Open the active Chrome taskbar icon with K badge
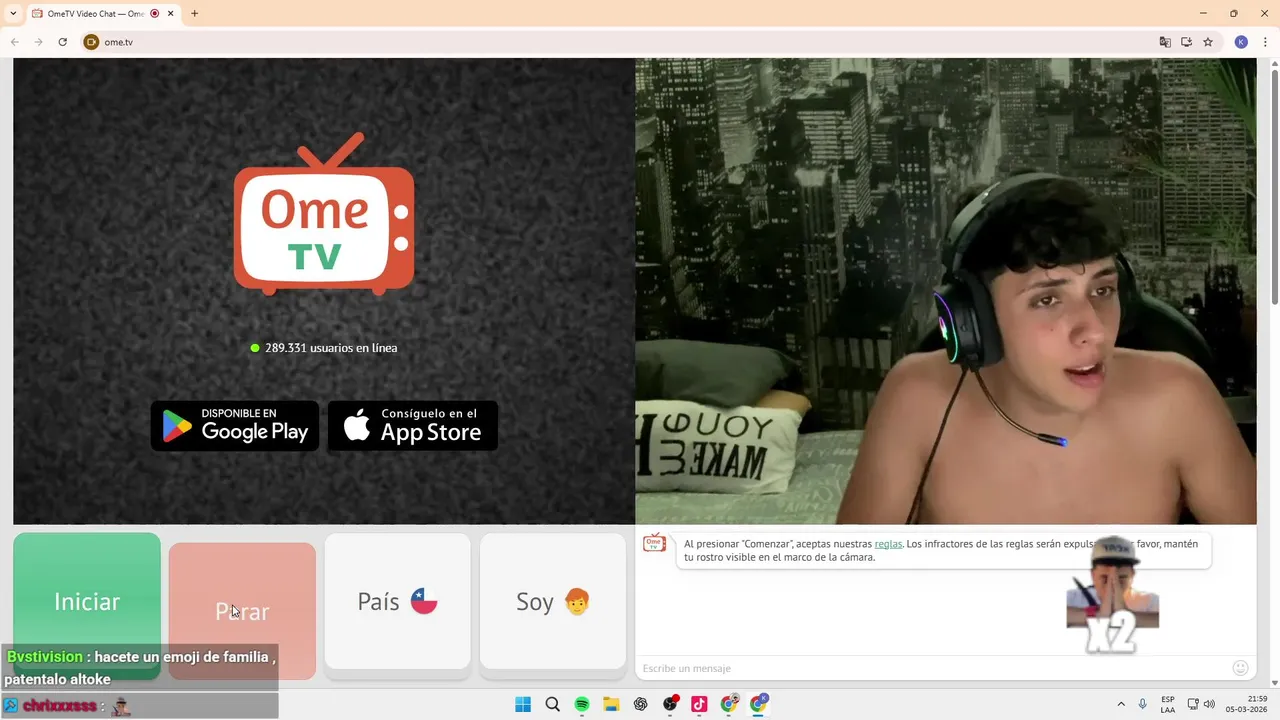Screen dimensions: 1280x720 click(758, 704)
